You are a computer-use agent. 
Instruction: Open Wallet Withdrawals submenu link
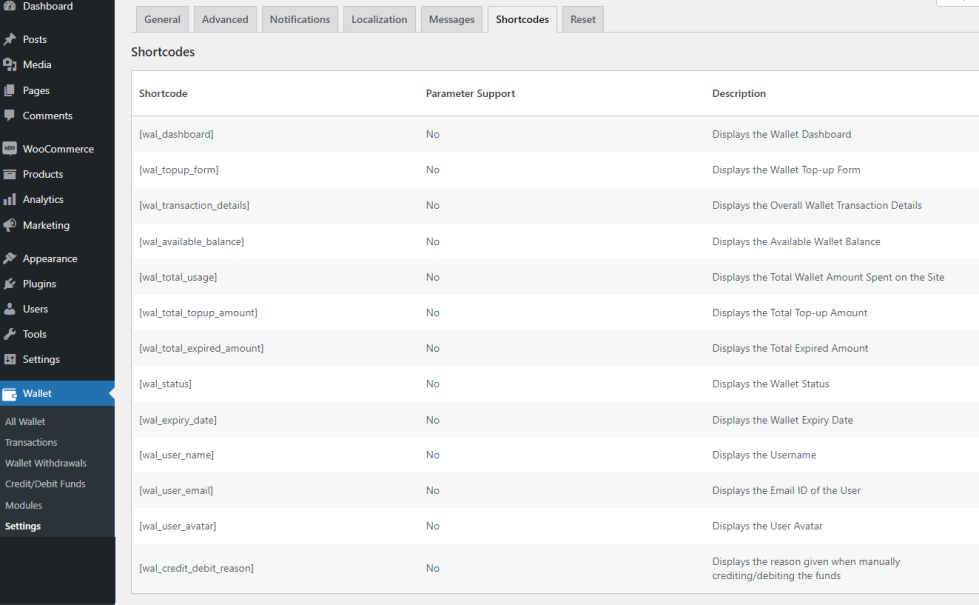[46, 463]
